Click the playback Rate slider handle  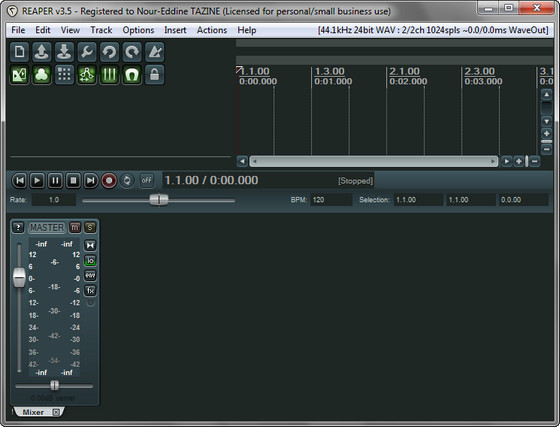pos(159,200)
